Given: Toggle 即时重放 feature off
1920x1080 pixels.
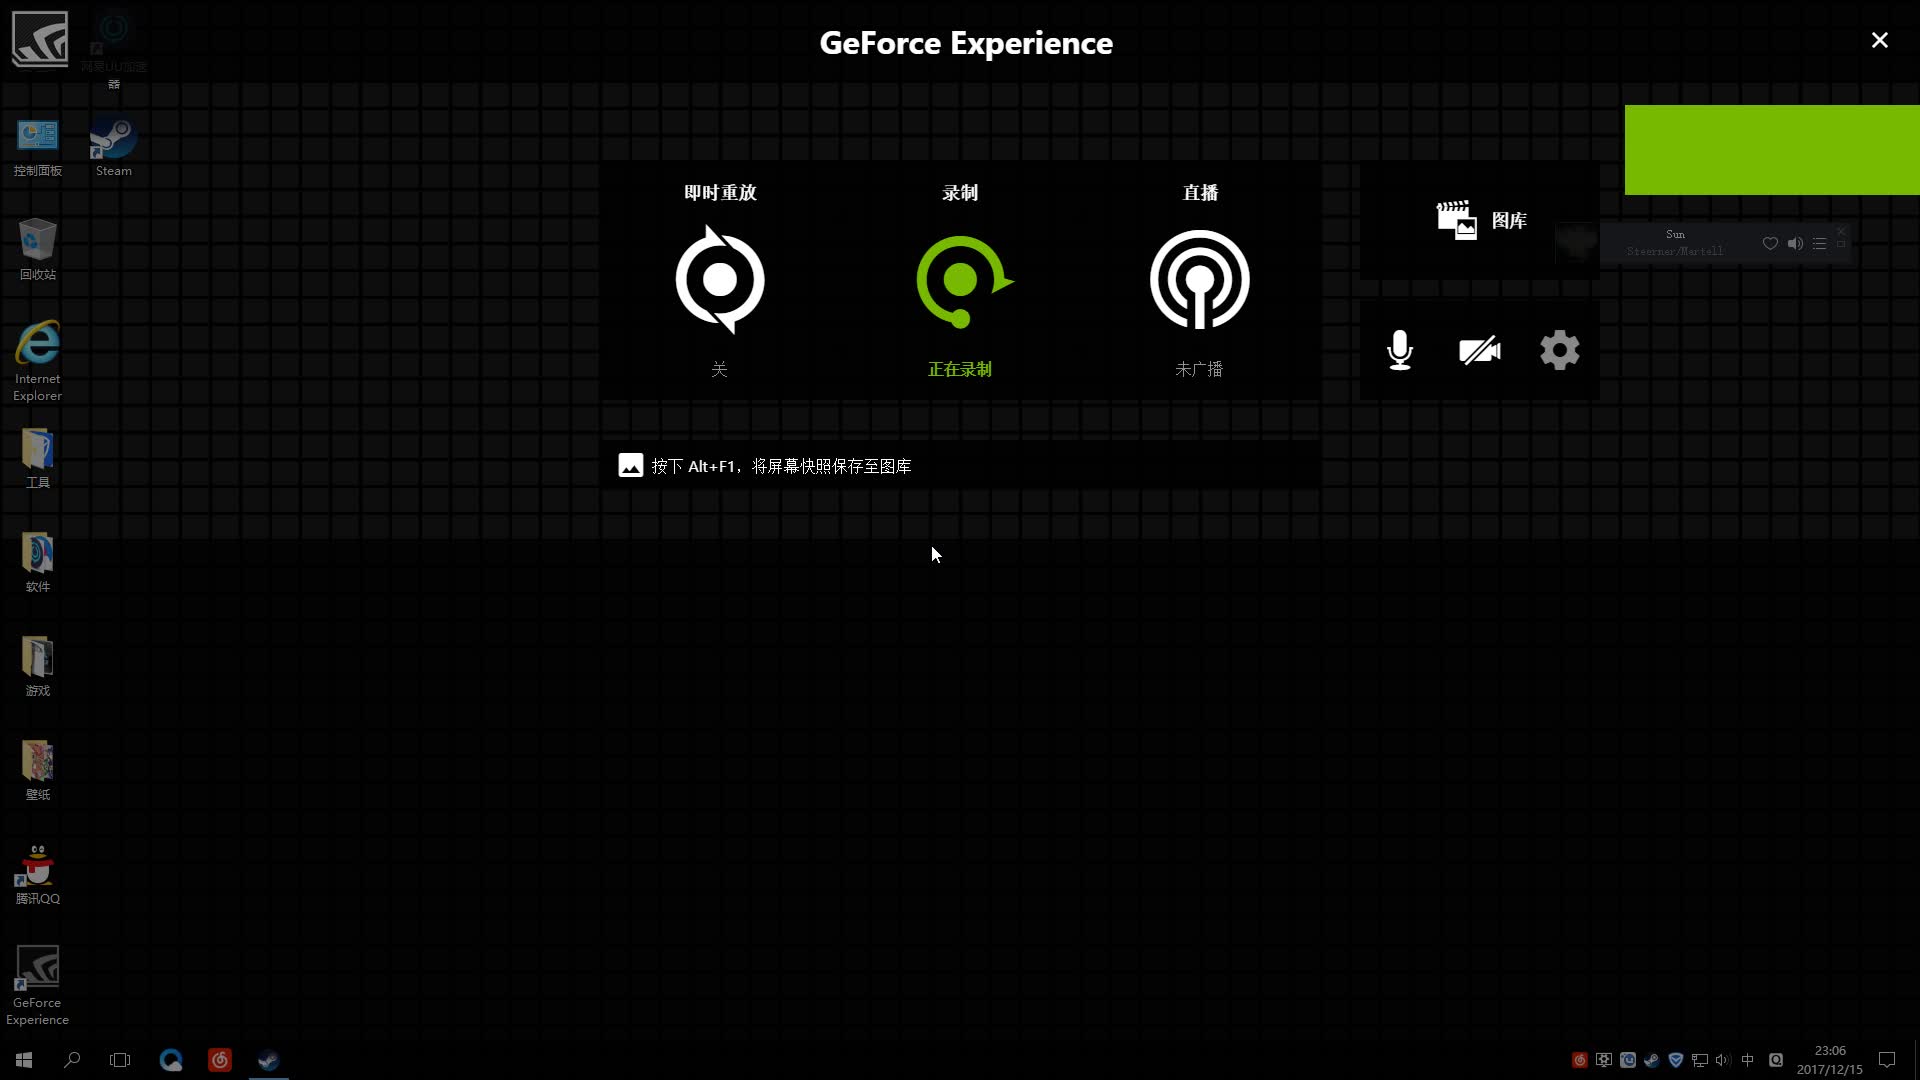Looking at the screenshot, I should pyautogui.click(x=721, y=278).
